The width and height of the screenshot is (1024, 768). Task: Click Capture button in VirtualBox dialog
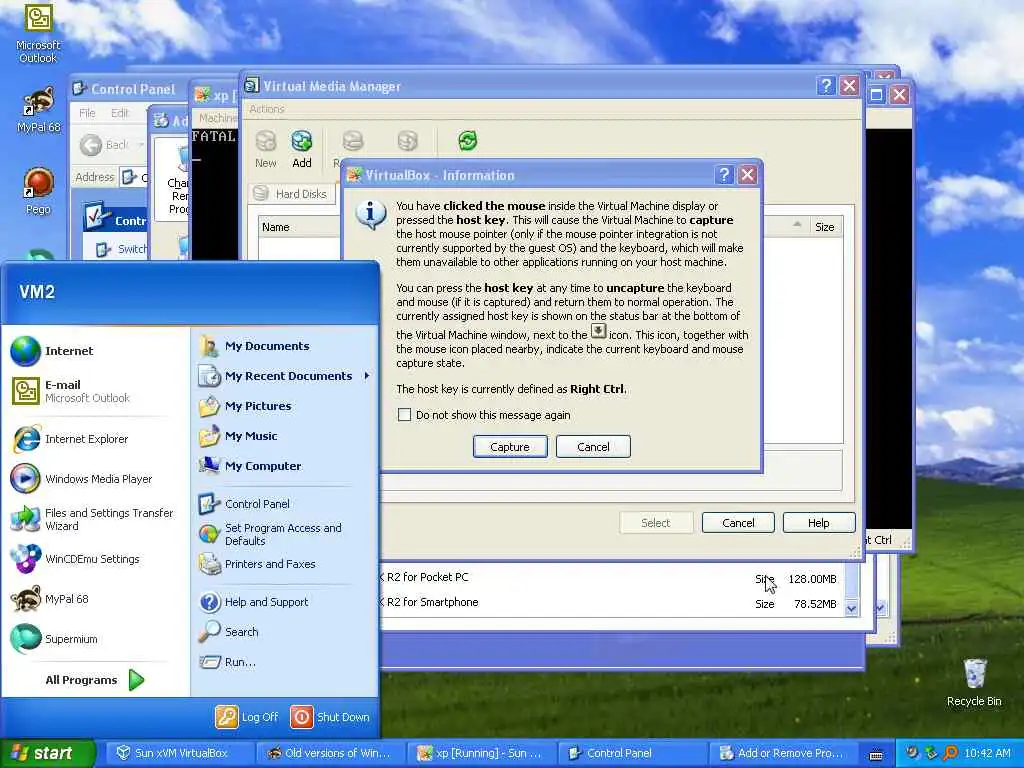[x=510, y=447]
